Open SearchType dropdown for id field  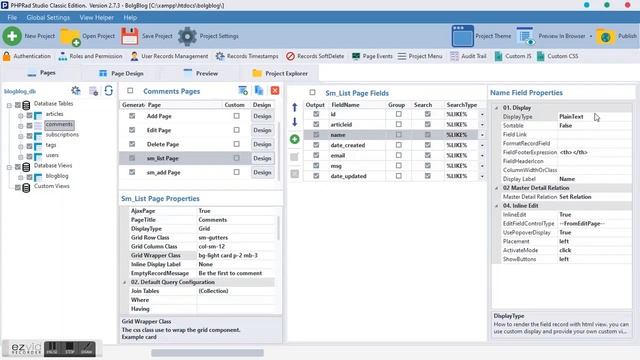tap(482, 114)
